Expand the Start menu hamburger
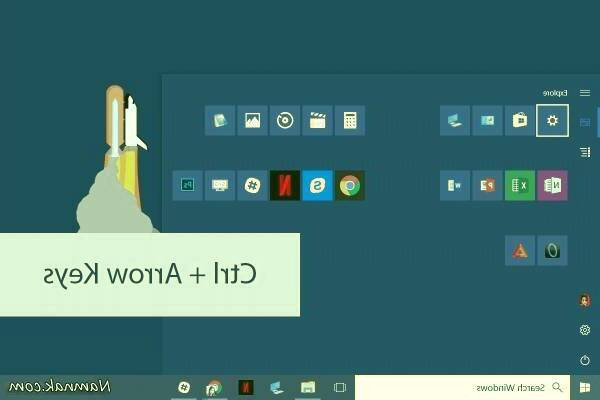The image size is (600, 400). [585, 93]
